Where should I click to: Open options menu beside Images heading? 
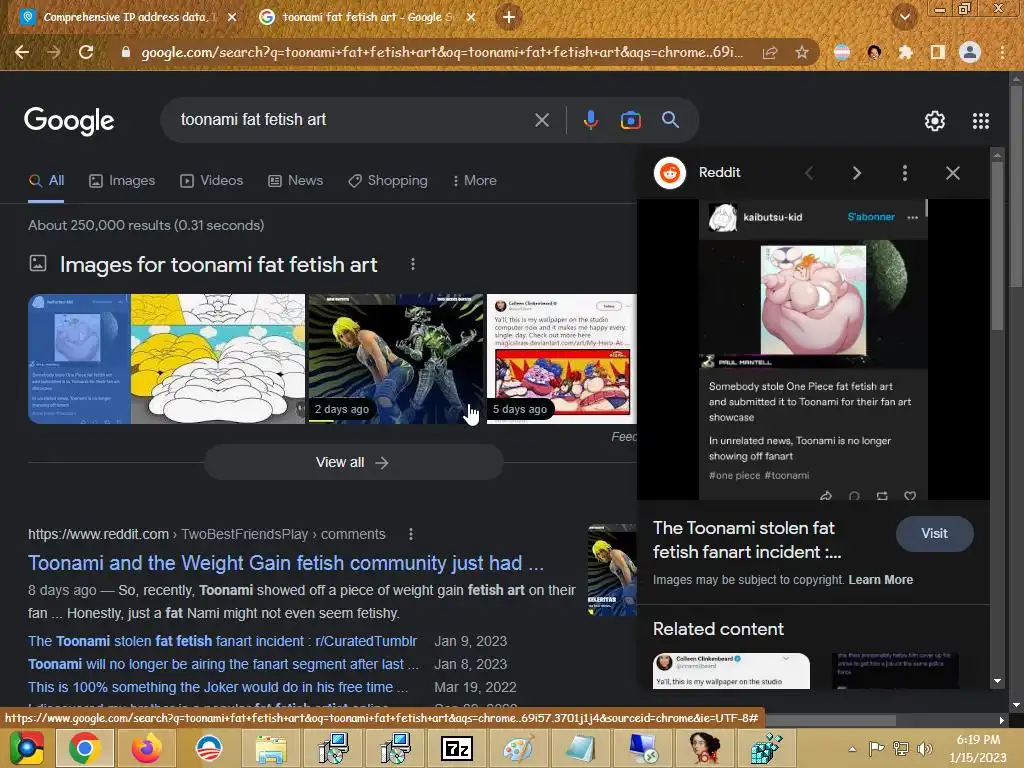coord(412,264)
